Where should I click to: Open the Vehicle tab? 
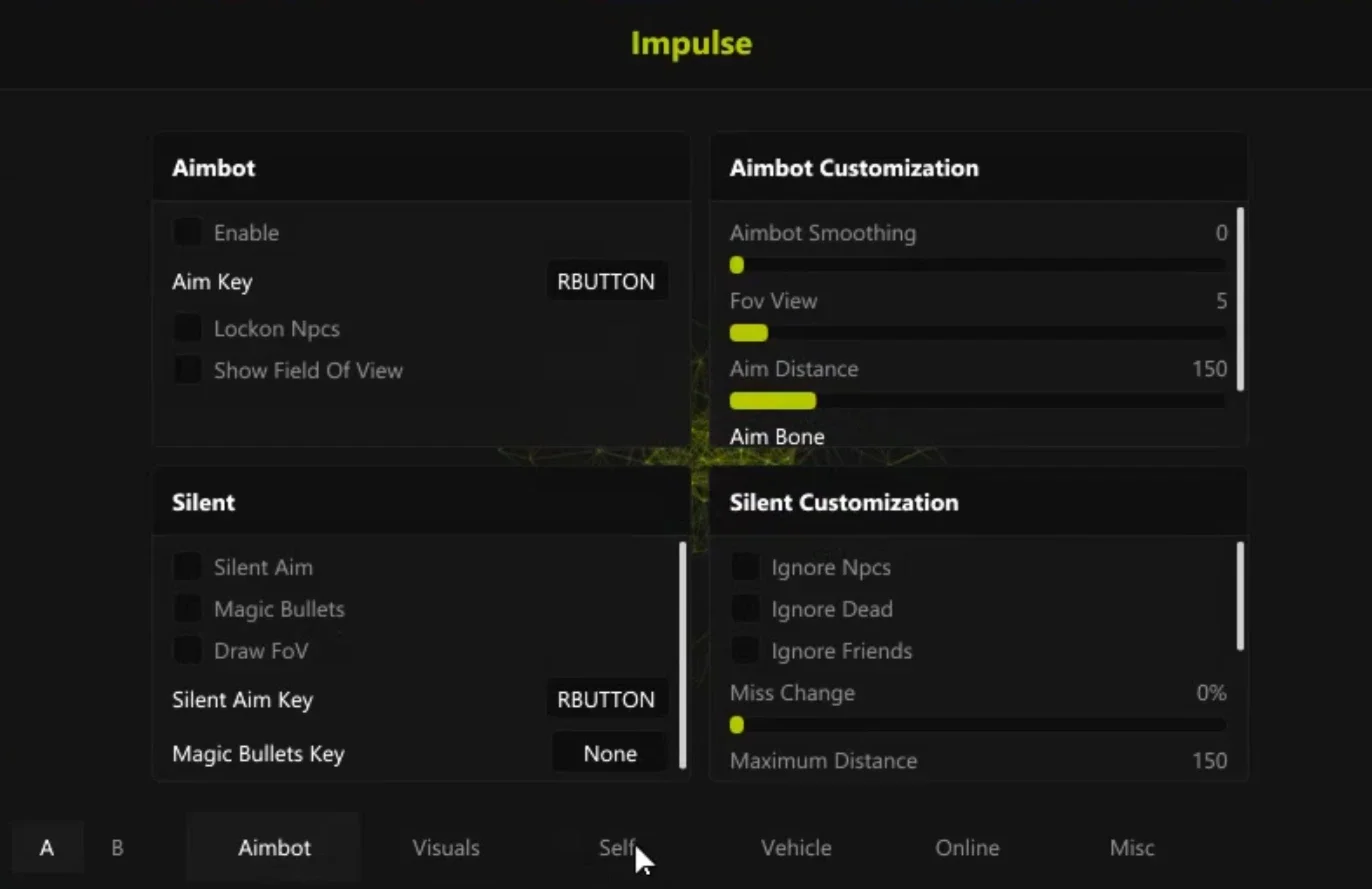pyautogui.click(x=796, y=847)
